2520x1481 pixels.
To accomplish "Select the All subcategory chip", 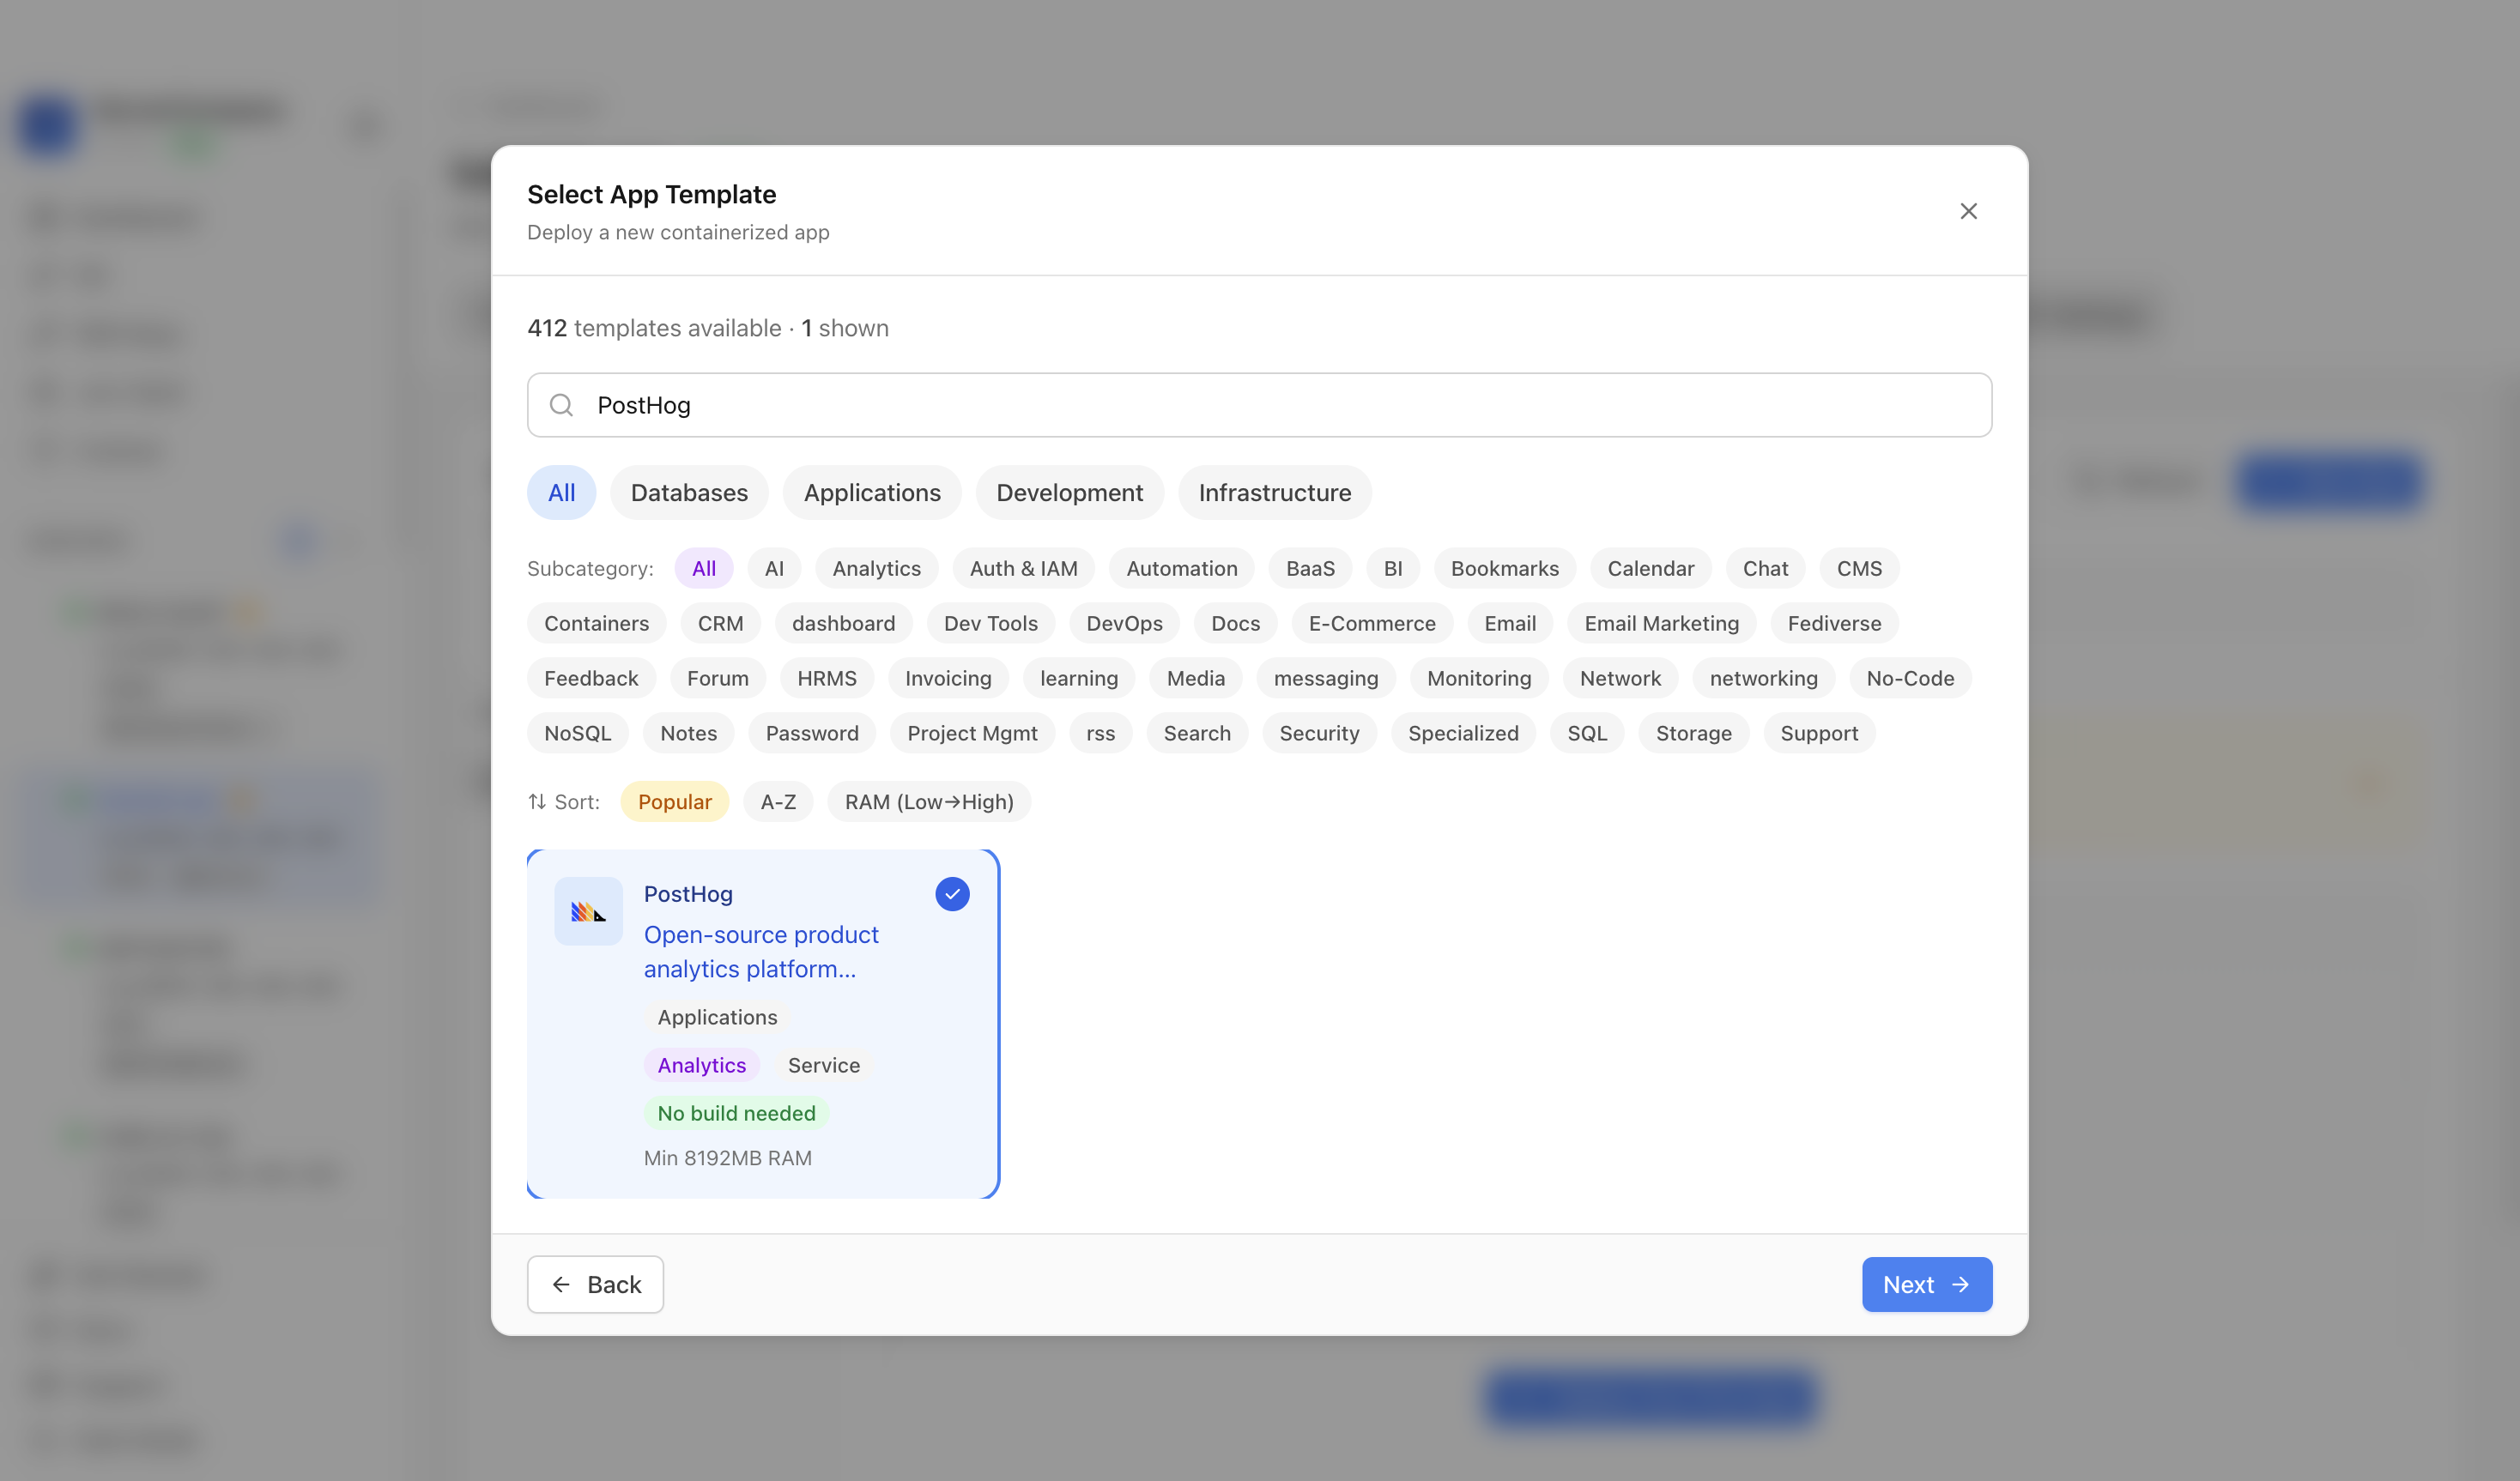I will (x=704, y=568).
